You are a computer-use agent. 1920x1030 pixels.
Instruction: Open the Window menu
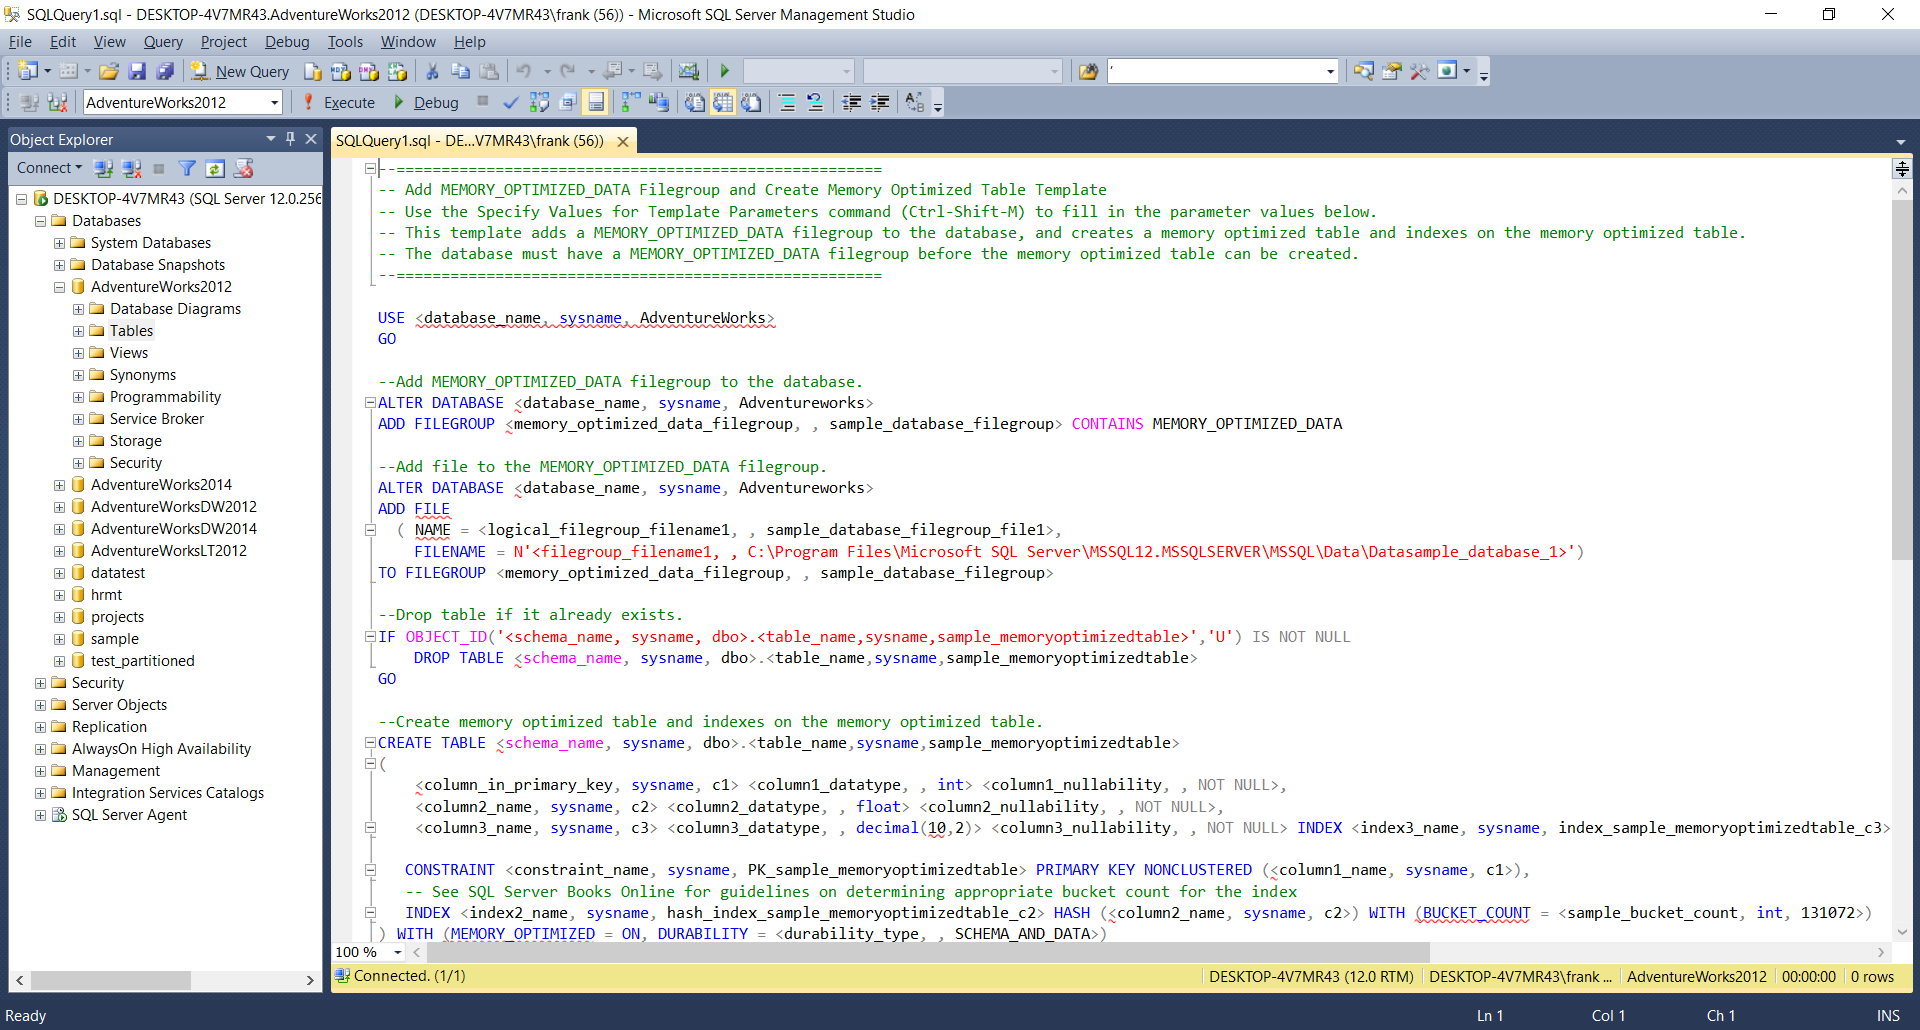[408, 42]
